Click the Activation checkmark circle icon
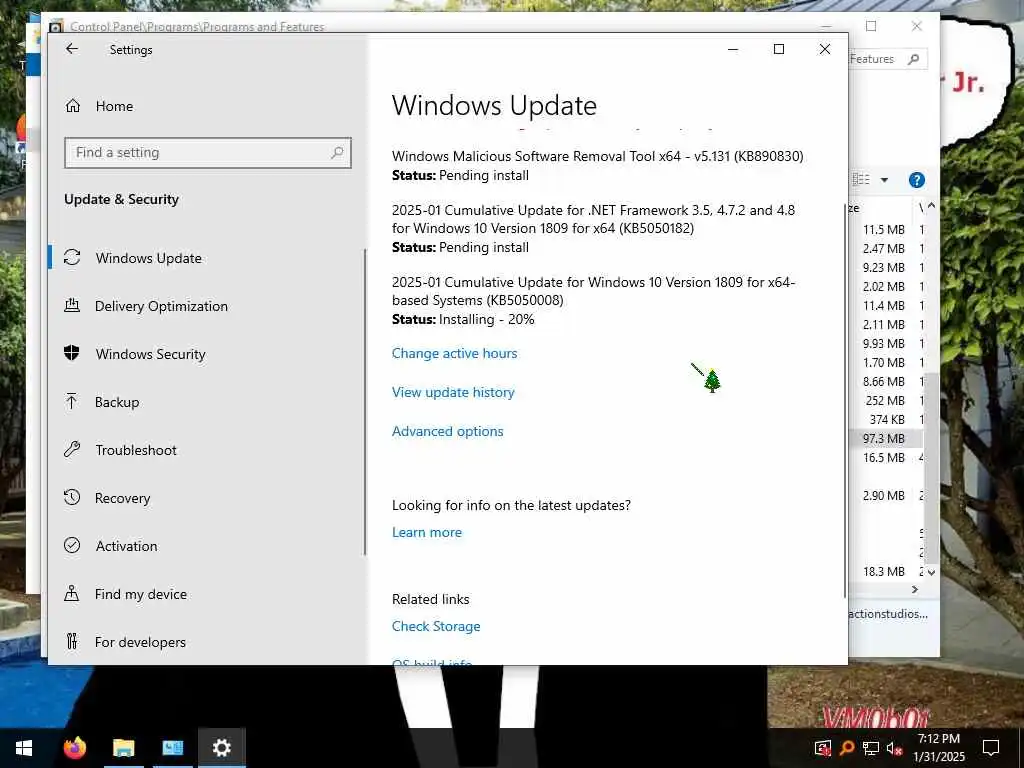This screenshot has height=768, width=1024. click(x=72, y=545)
